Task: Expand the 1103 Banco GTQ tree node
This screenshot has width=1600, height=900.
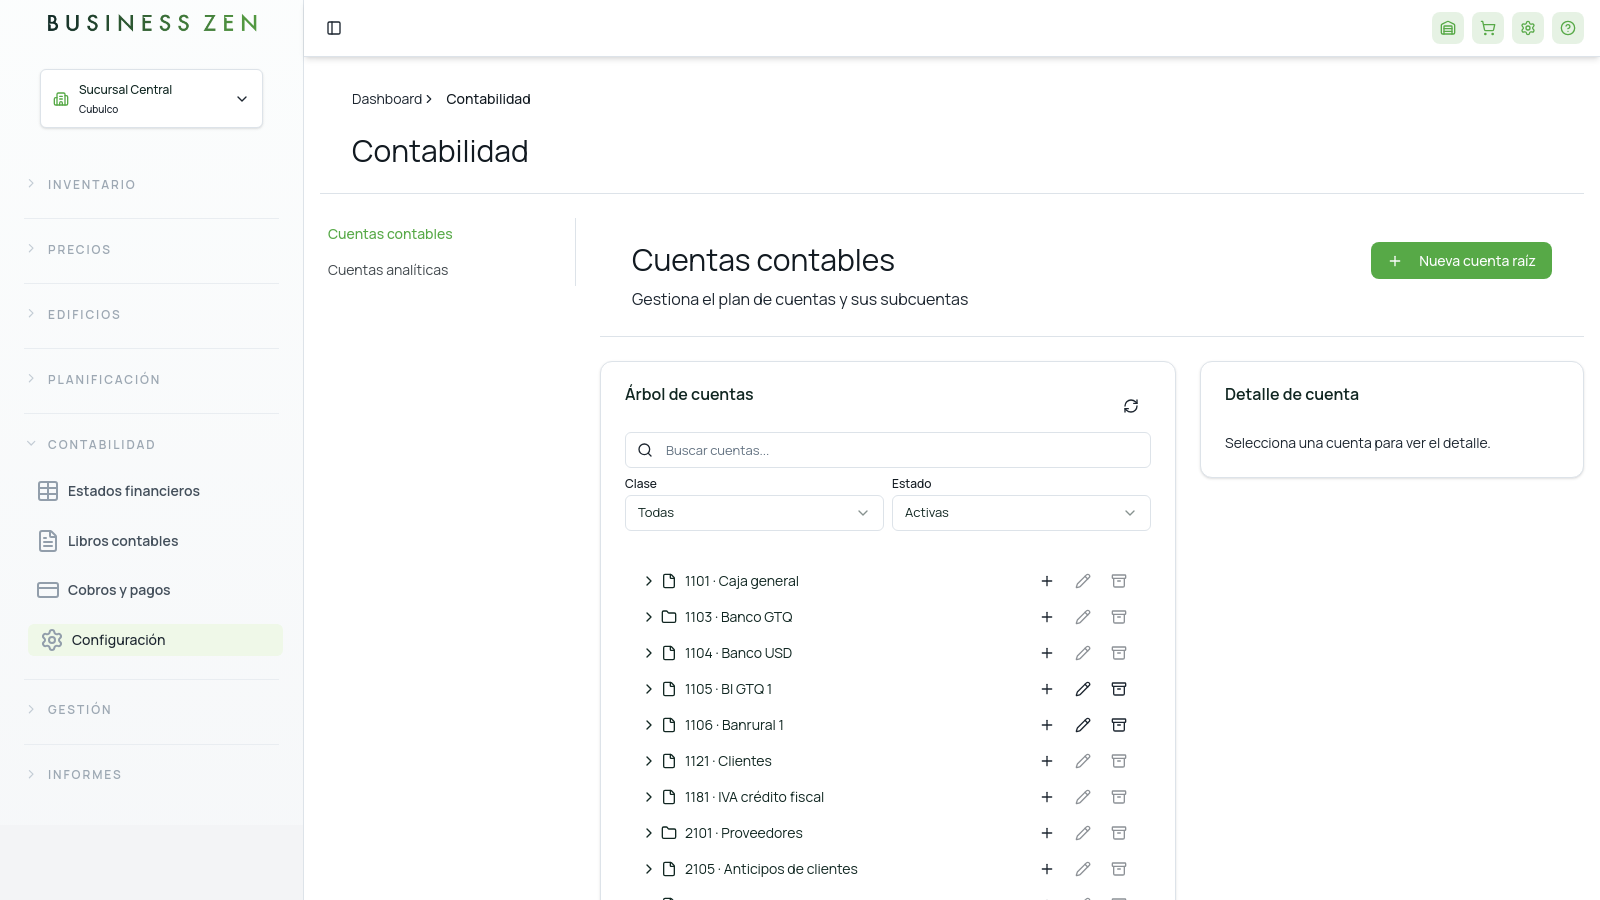Action: click(648, 617)
